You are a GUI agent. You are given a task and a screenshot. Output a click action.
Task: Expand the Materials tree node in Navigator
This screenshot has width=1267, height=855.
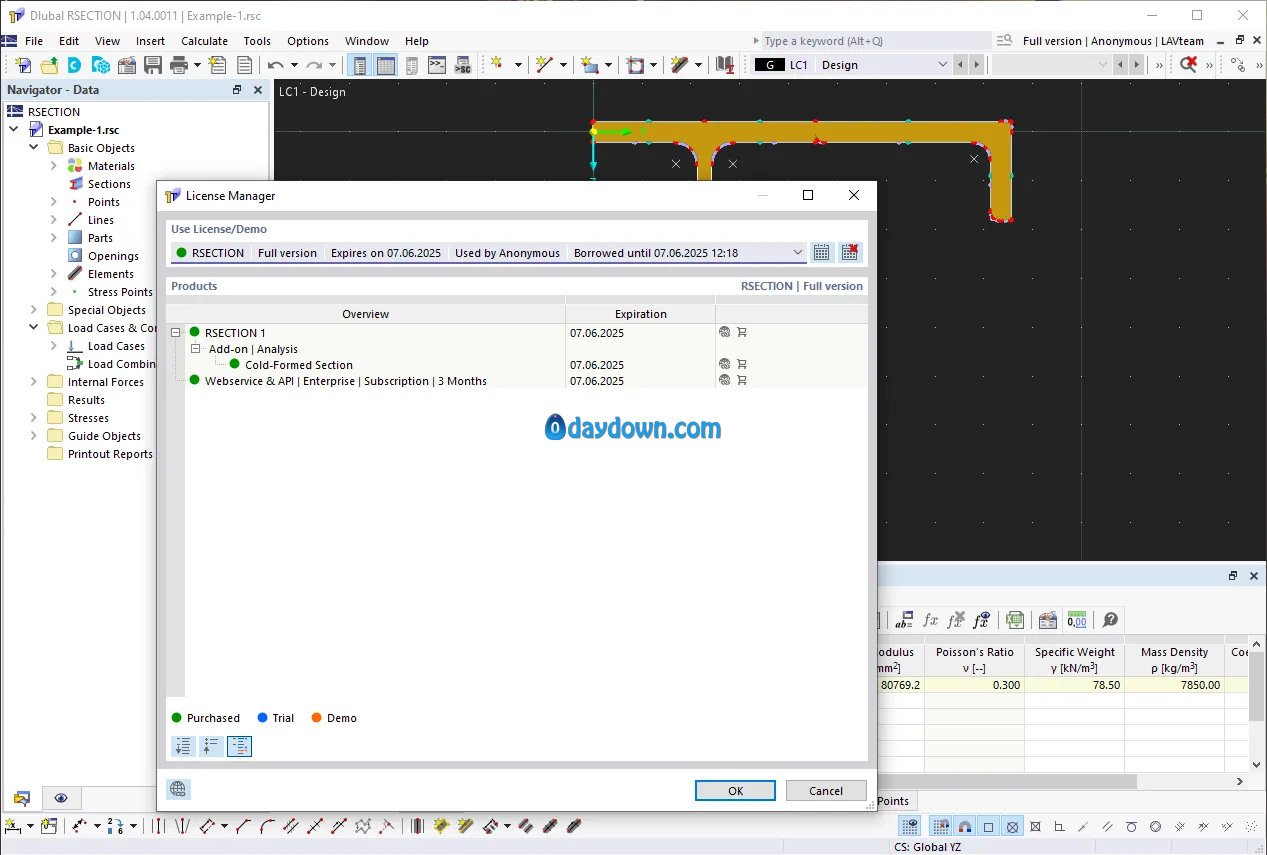pos(54,166)
